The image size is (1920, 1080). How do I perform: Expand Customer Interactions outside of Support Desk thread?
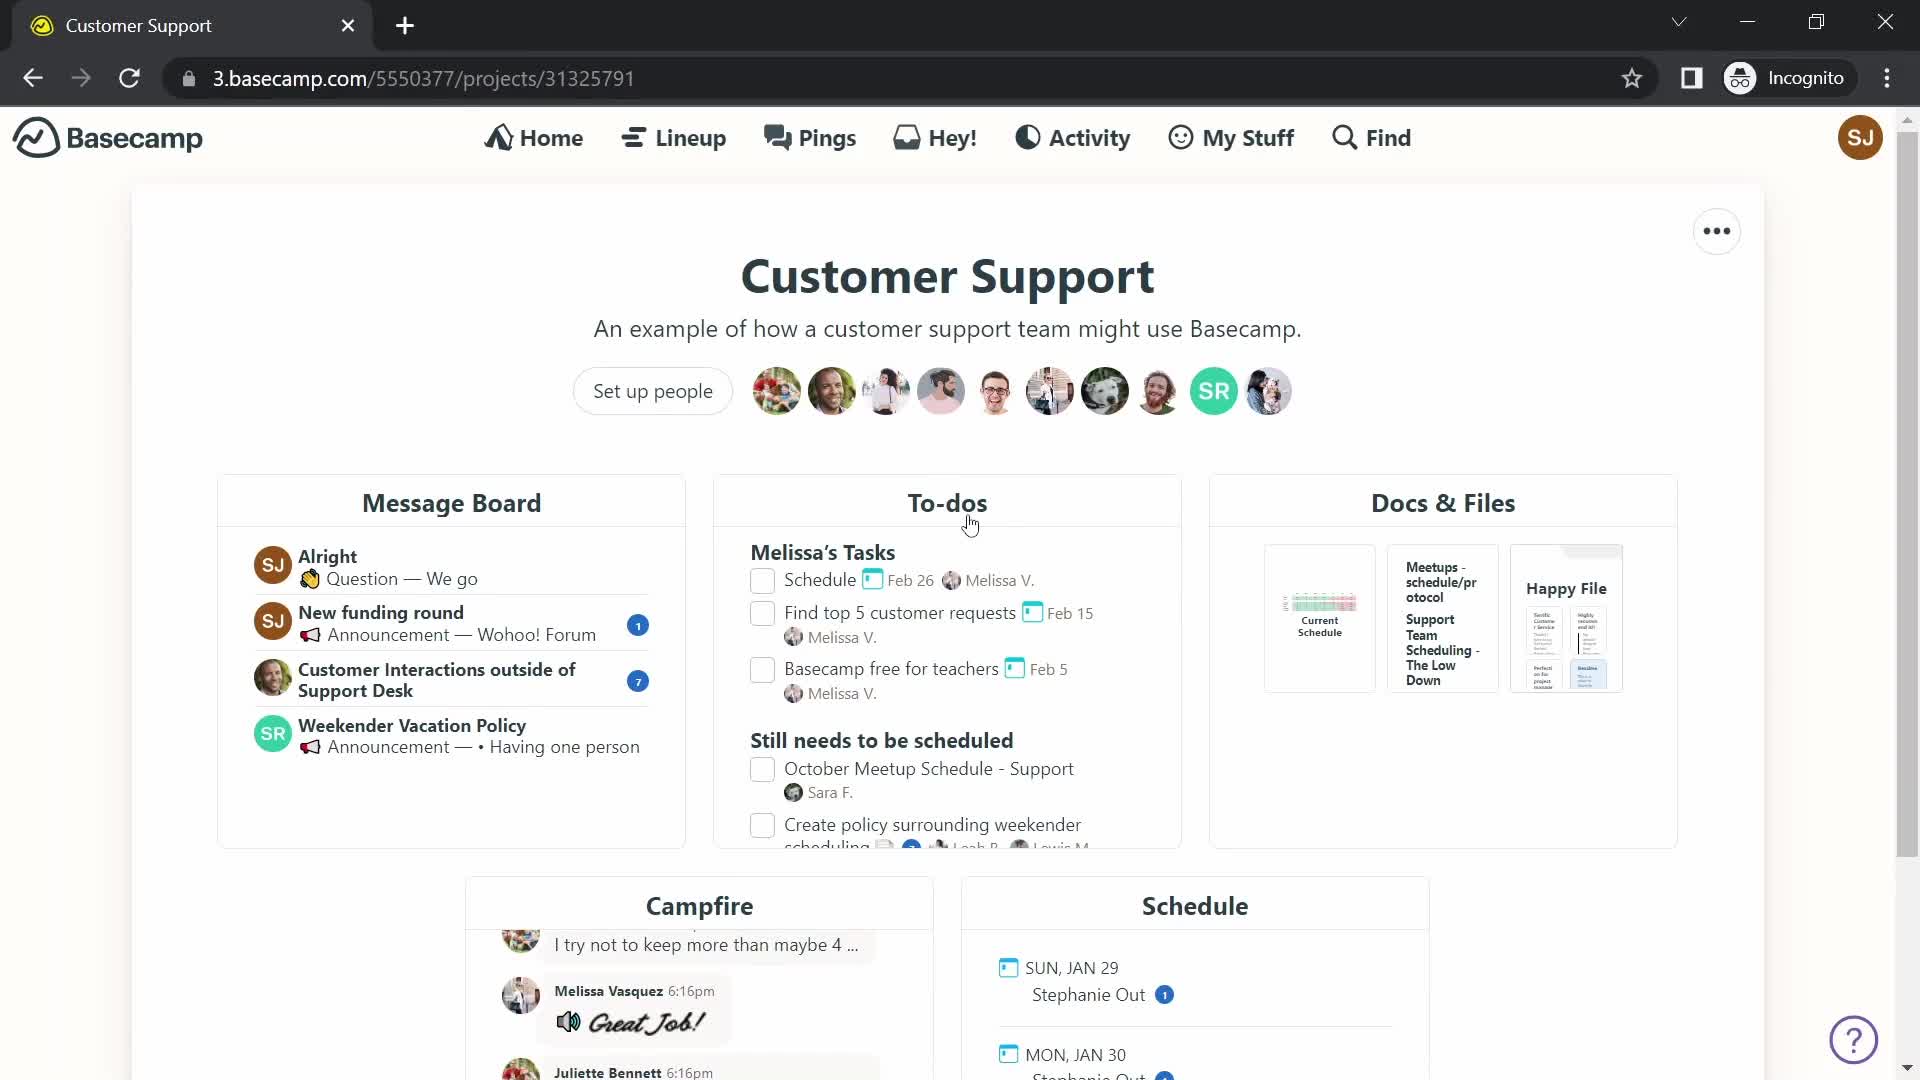pos(438,679)
